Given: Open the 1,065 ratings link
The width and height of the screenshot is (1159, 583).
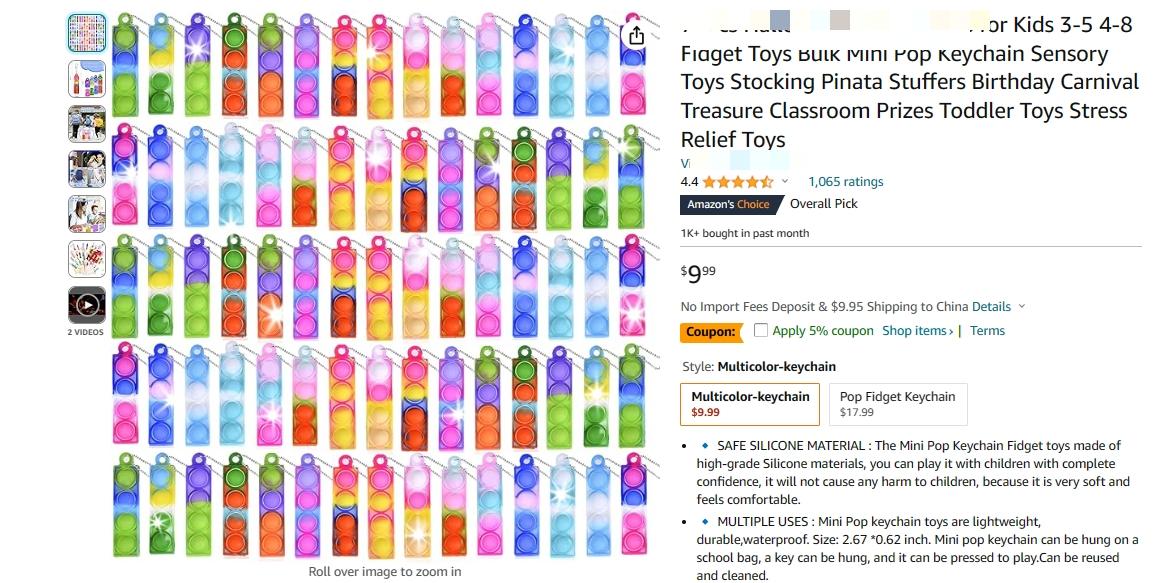Looking at the screenshot, I should pyautogui.click(x=846, y=181).
